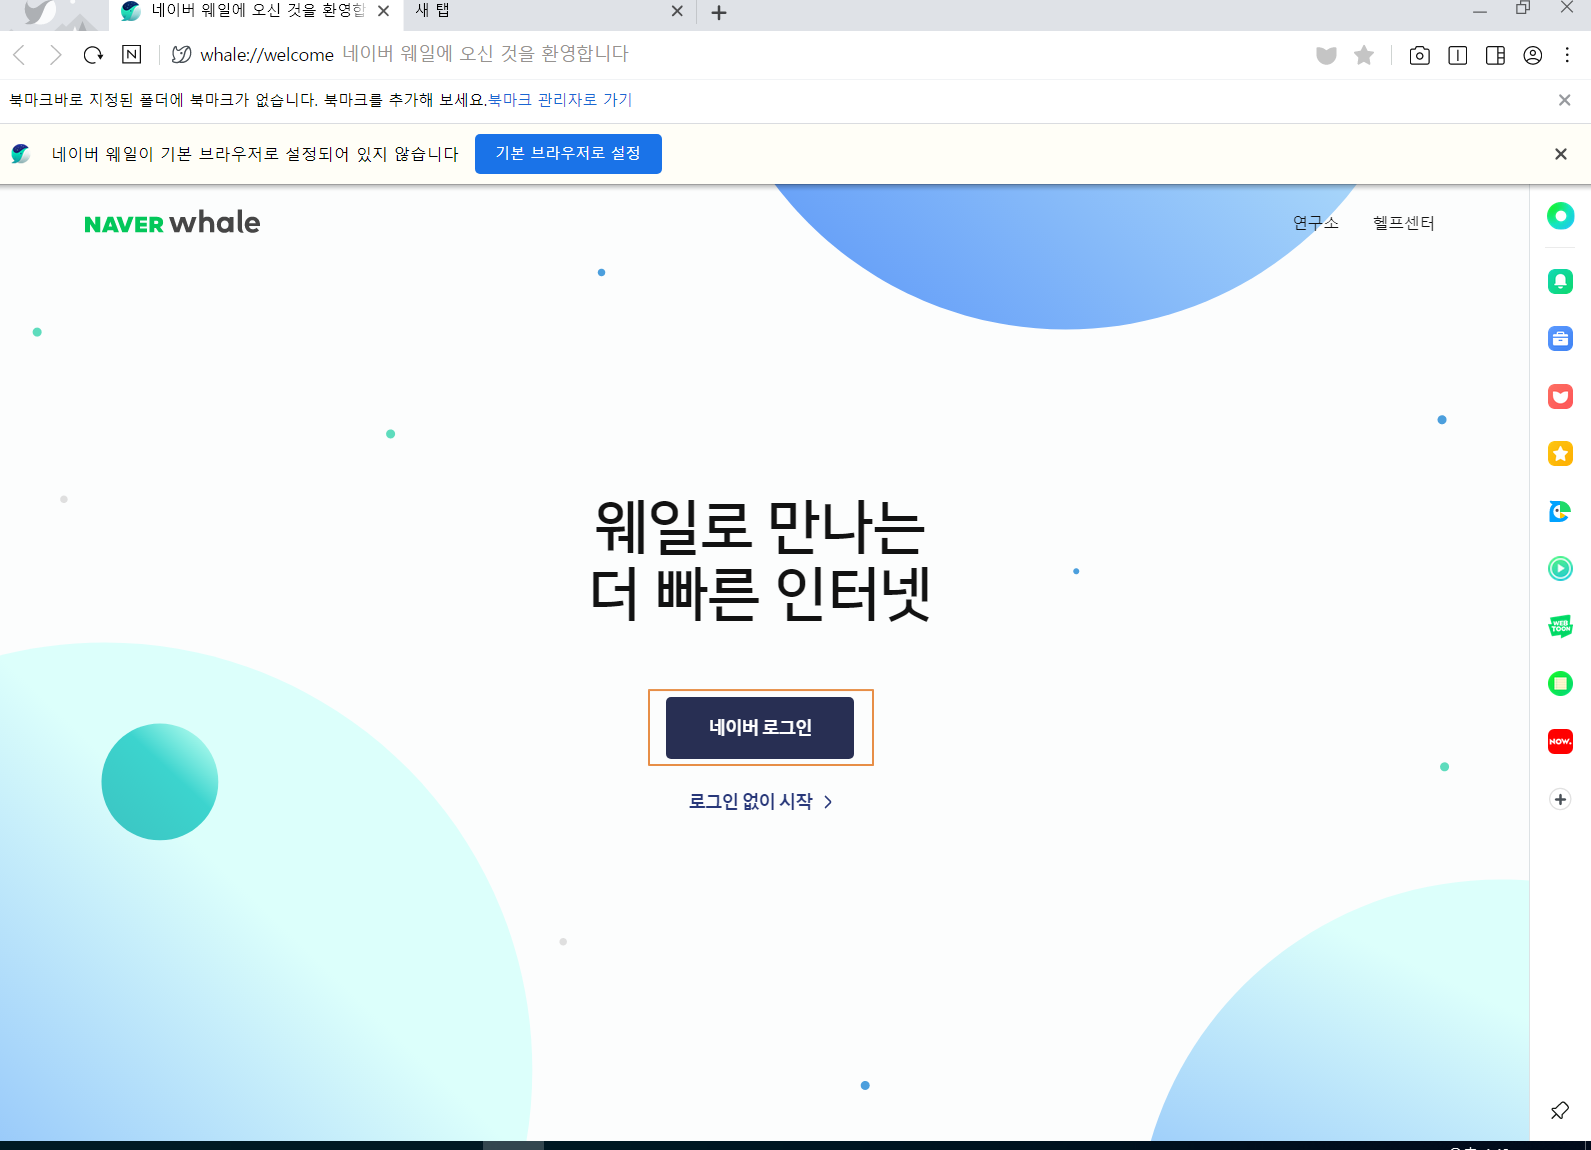Reload the current page
Screen dimensions: 1591x1150
tap(93, 55)
